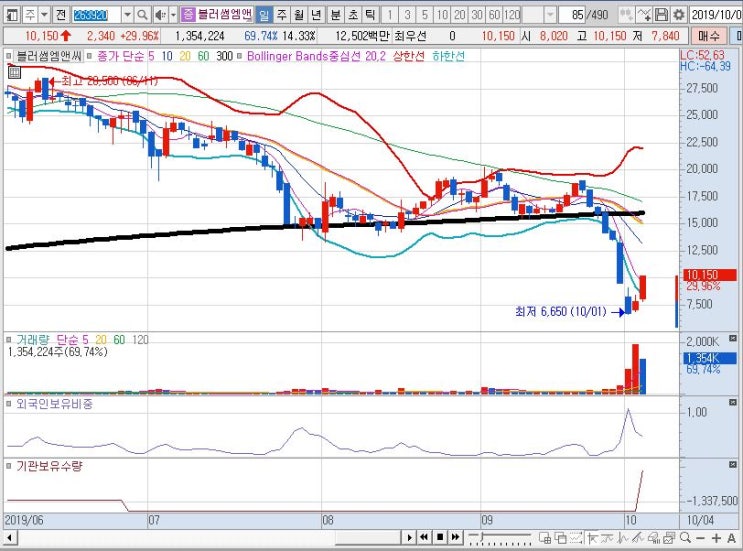This screenshot has height=551, width=743.
Task: Click the purple 증 badge icon
Action: pos(188,15)
